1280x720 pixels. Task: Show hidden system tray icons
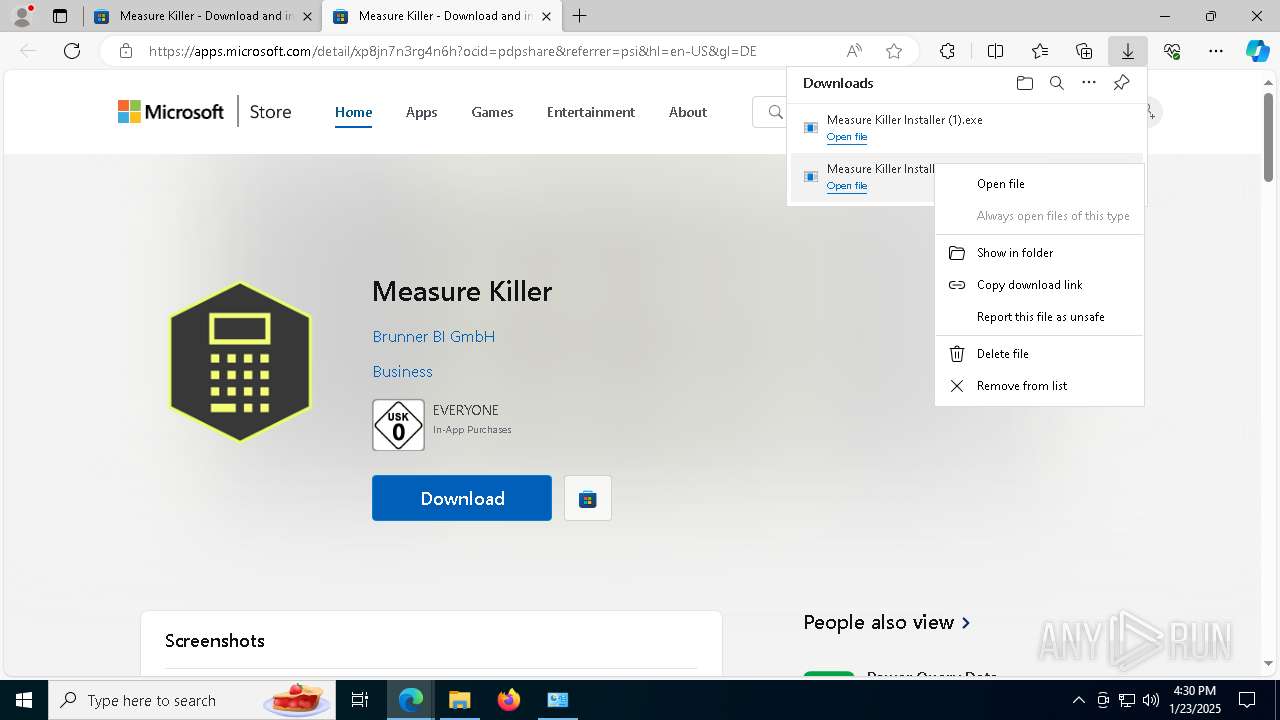point(1078,700)
